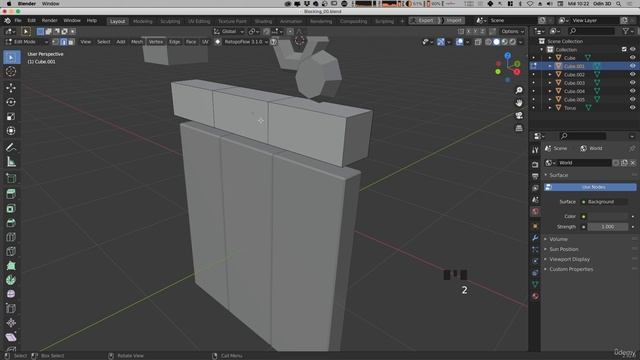Viewport: 640px width, 360px height.
Task: Select the Spin tool
Action: tap(11, 280)
